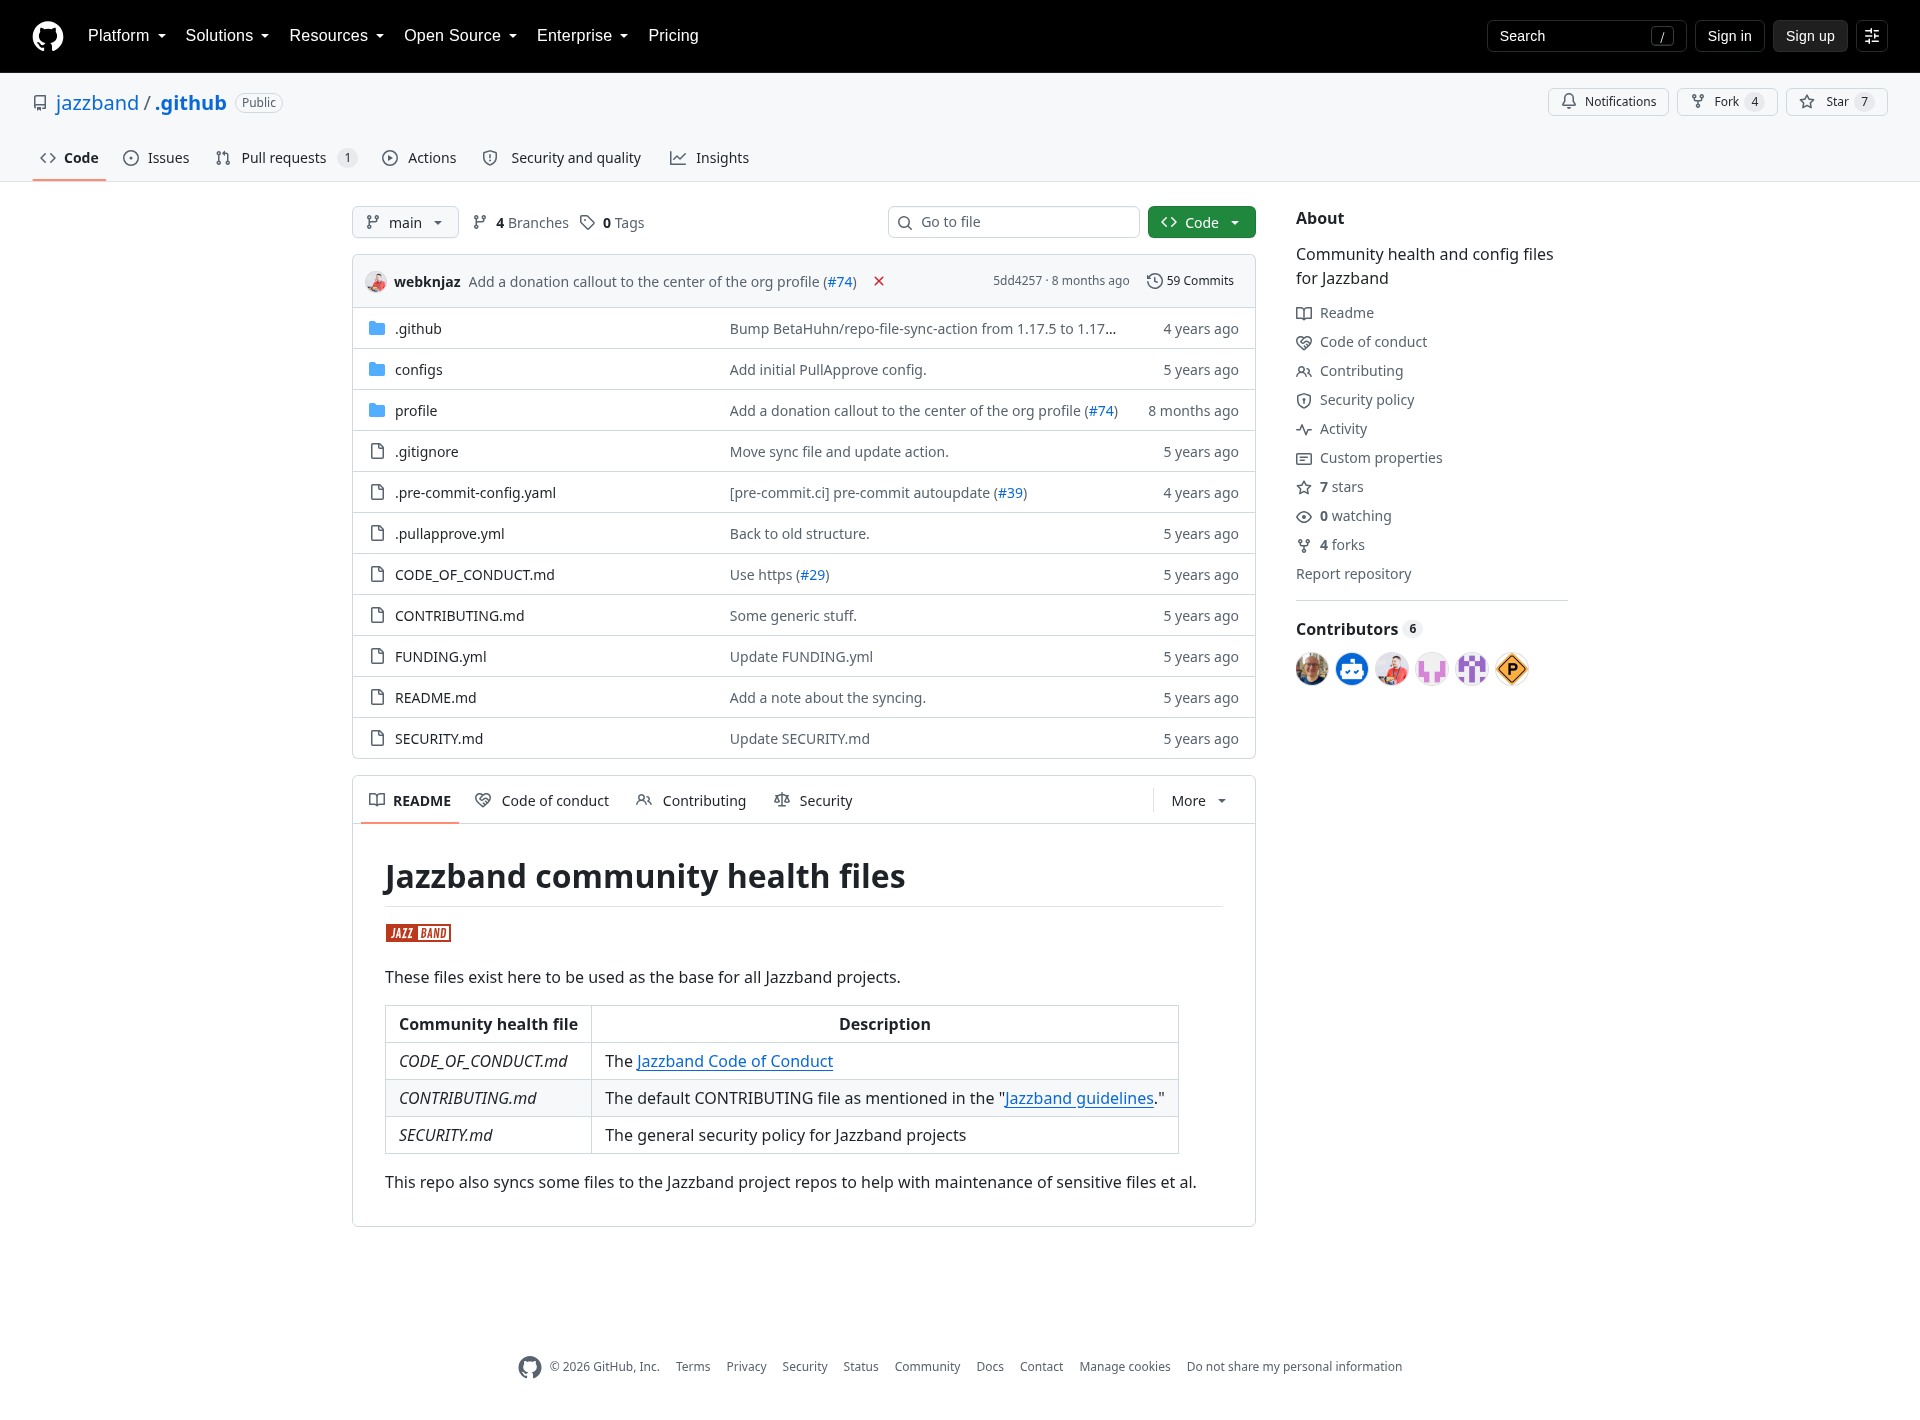Click the failed status X icon on the latest commit
Viewport: 1920px width, 1420px height.
[x=879, y=281]
